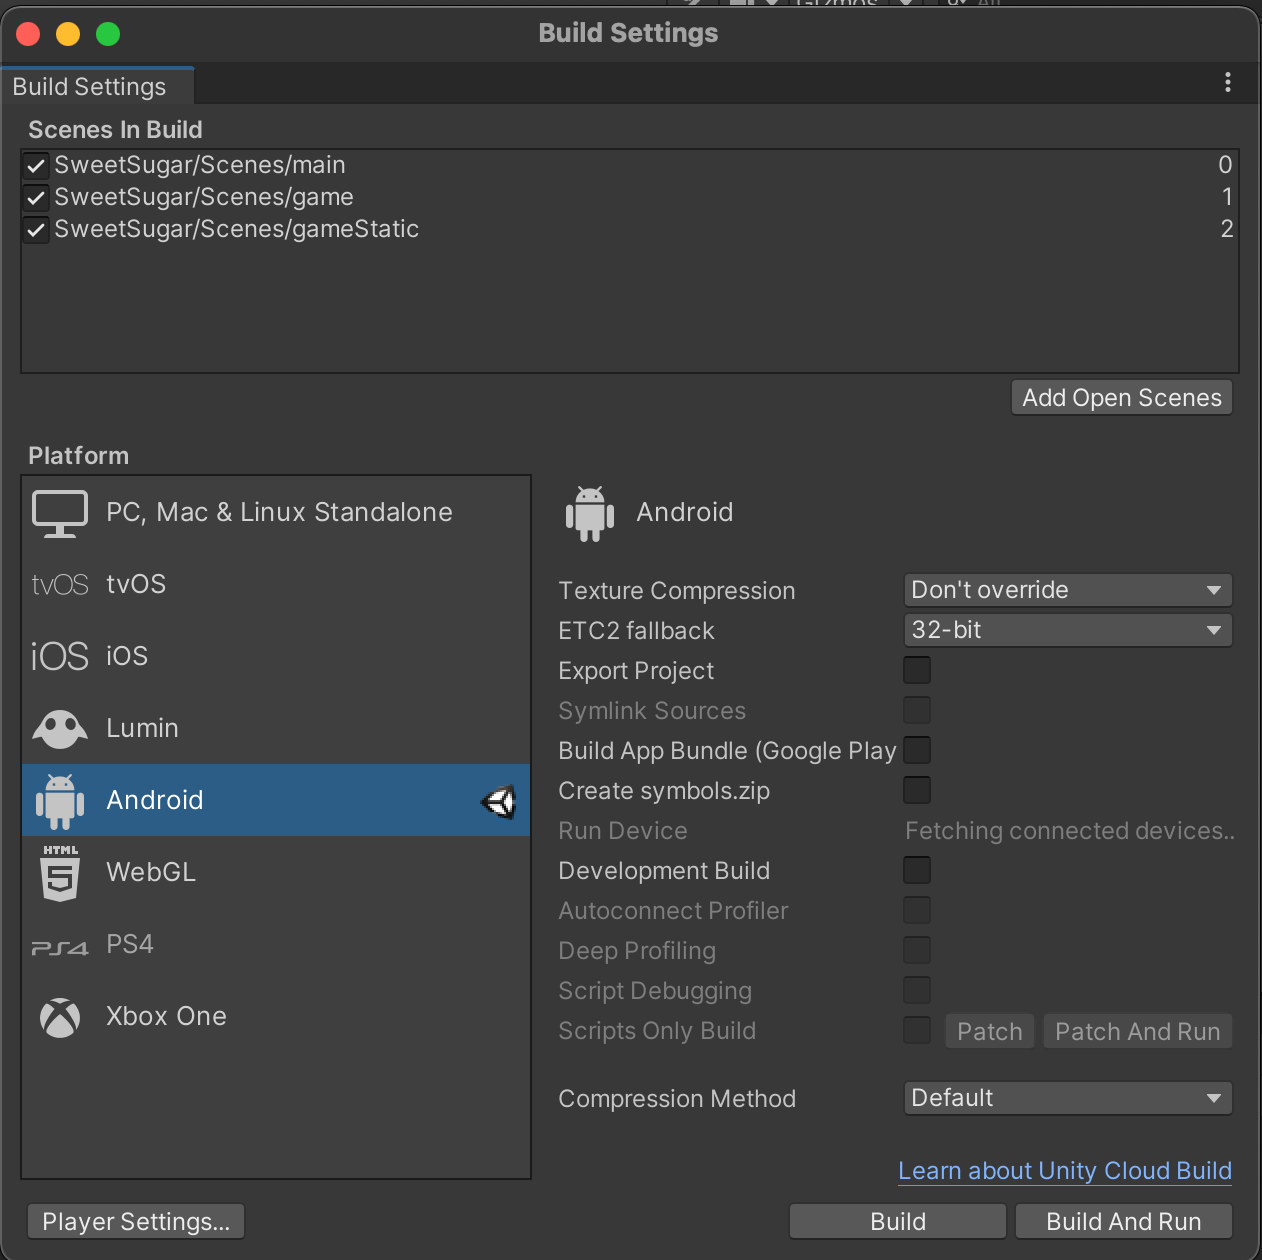Click the Build button
The image size is (1262, 1260).
pos(898,1221)
